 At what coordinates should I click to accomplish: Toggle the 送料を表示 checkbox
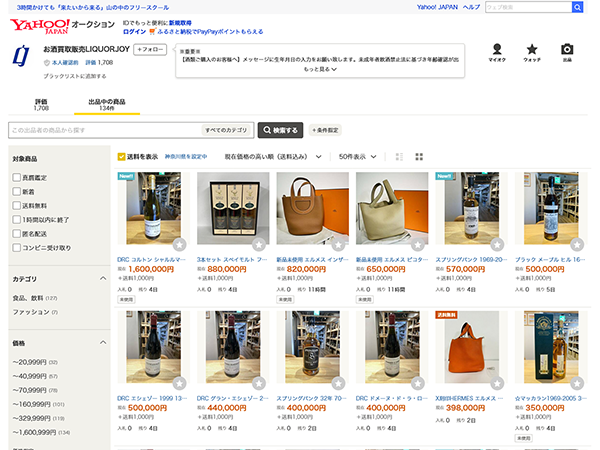(x=121, y=157)
